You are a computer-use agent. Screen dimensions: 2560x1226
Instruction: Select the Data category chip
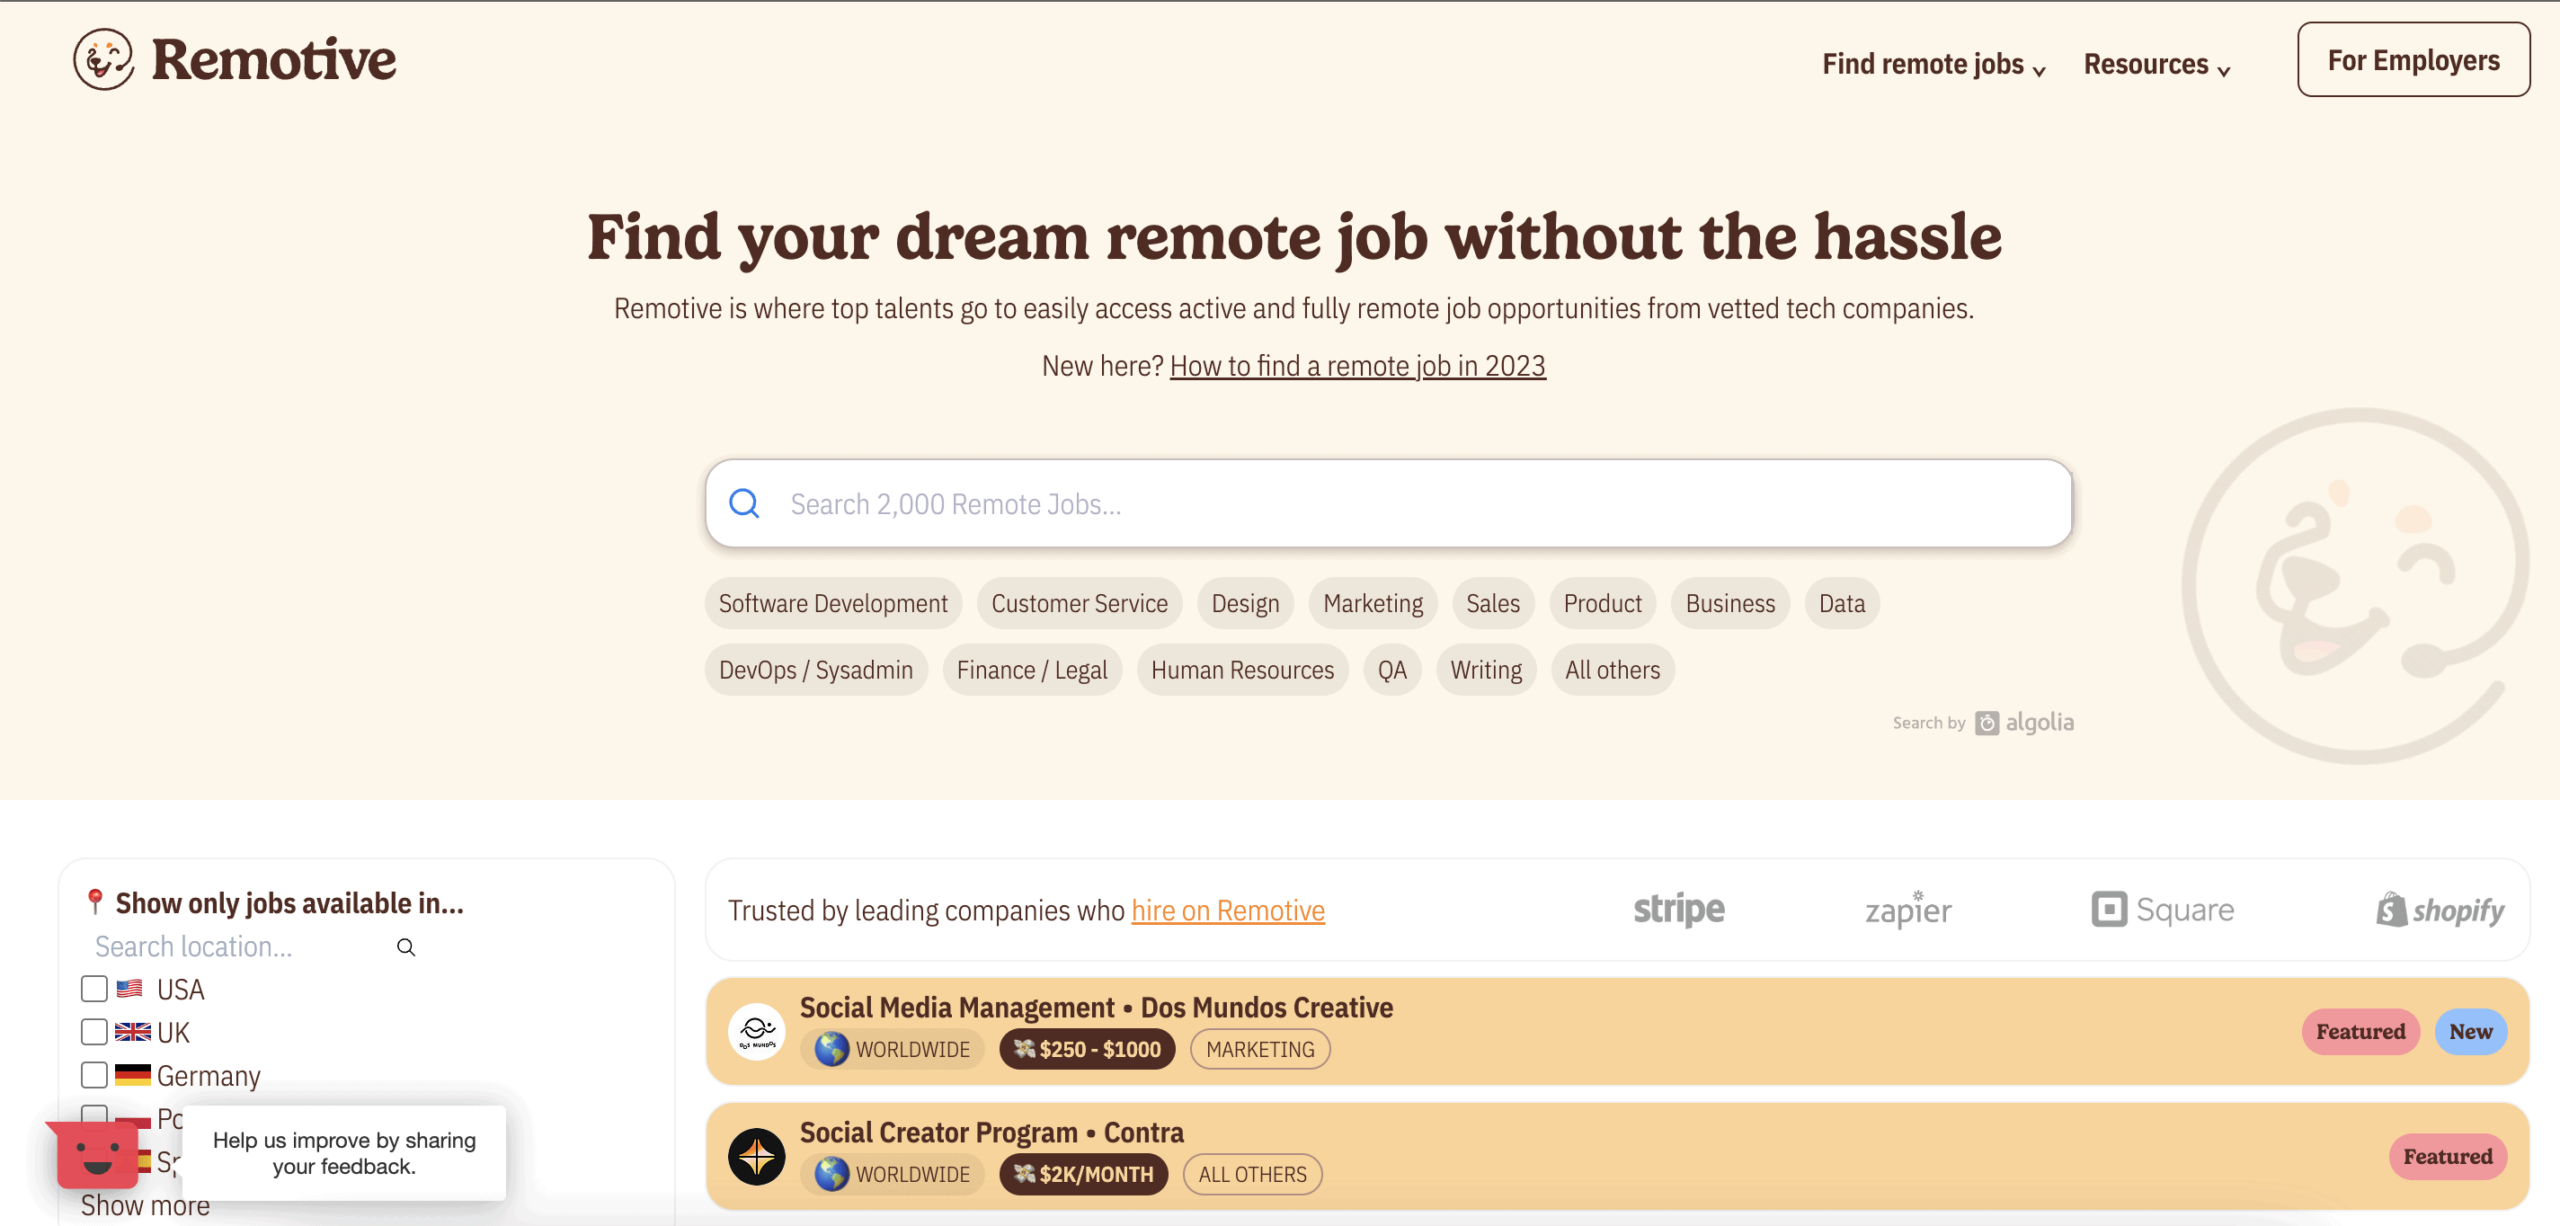coord(1842,603)
